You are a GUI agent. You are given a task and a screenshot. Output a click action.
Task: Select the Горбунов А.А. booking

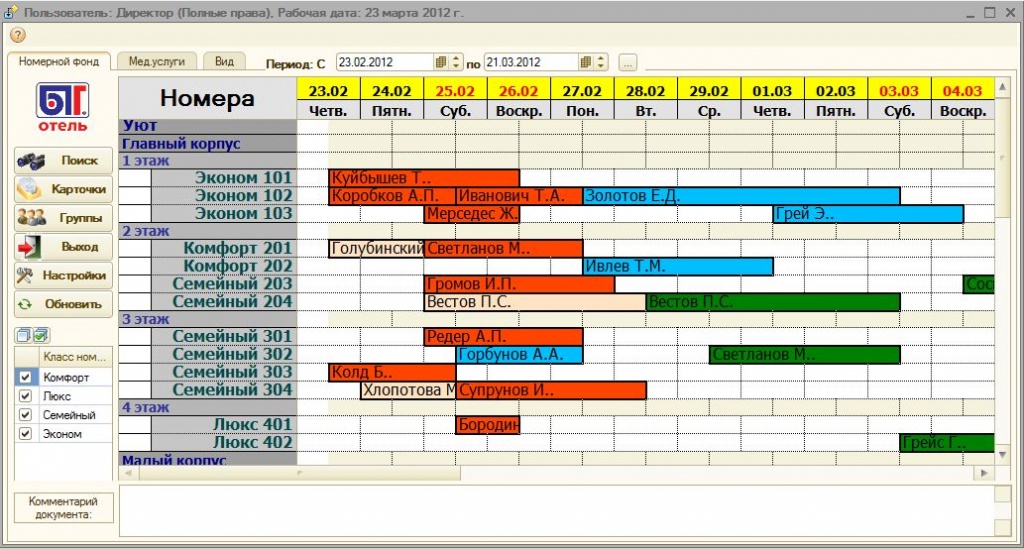click(519, 354)
